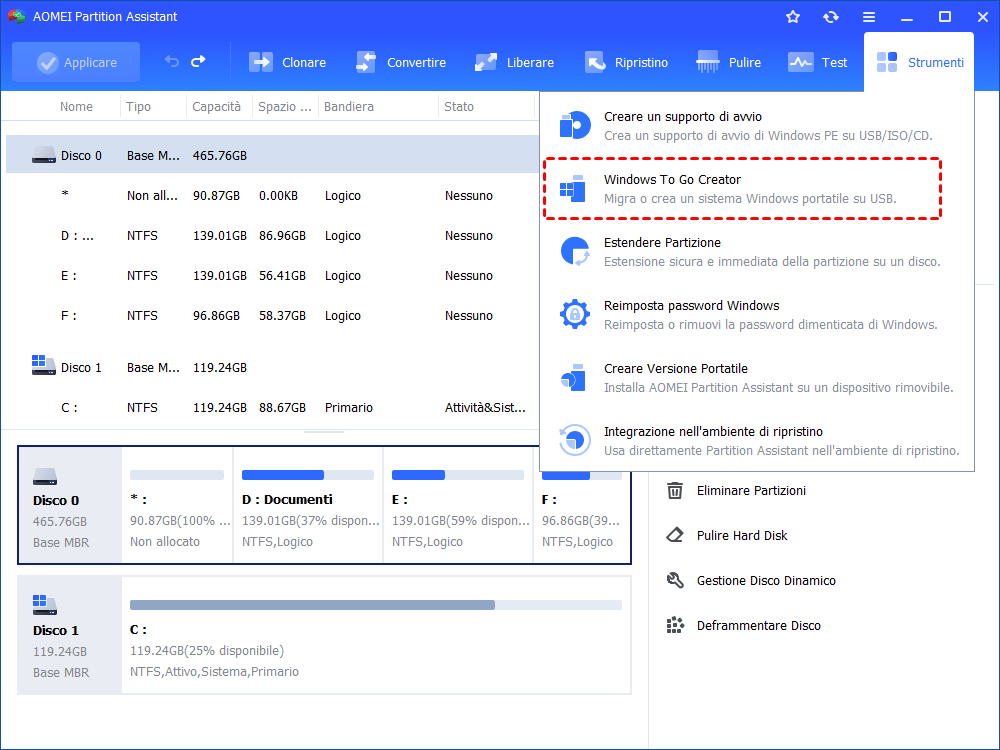This screenshot has height=750, width=1000.
Task: Click the Liberare toolbar item
Action: tap(515, 62)
